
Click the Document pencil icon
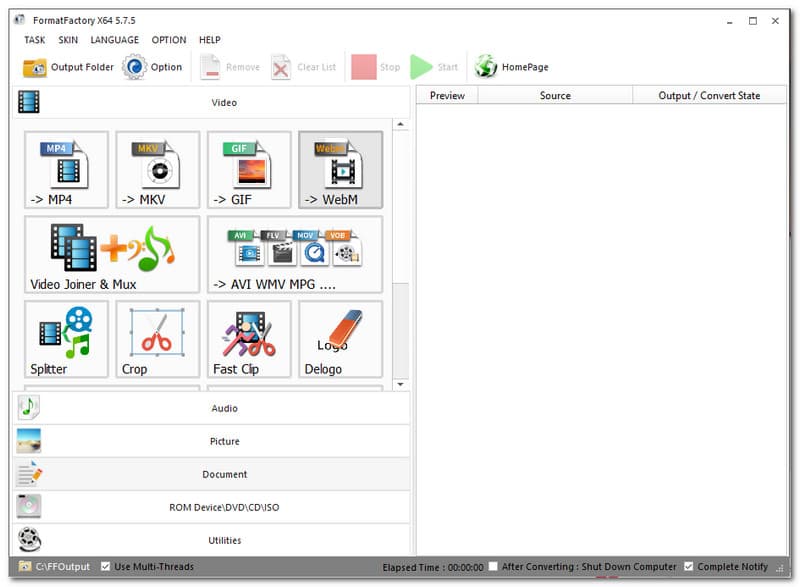(29, 473)
